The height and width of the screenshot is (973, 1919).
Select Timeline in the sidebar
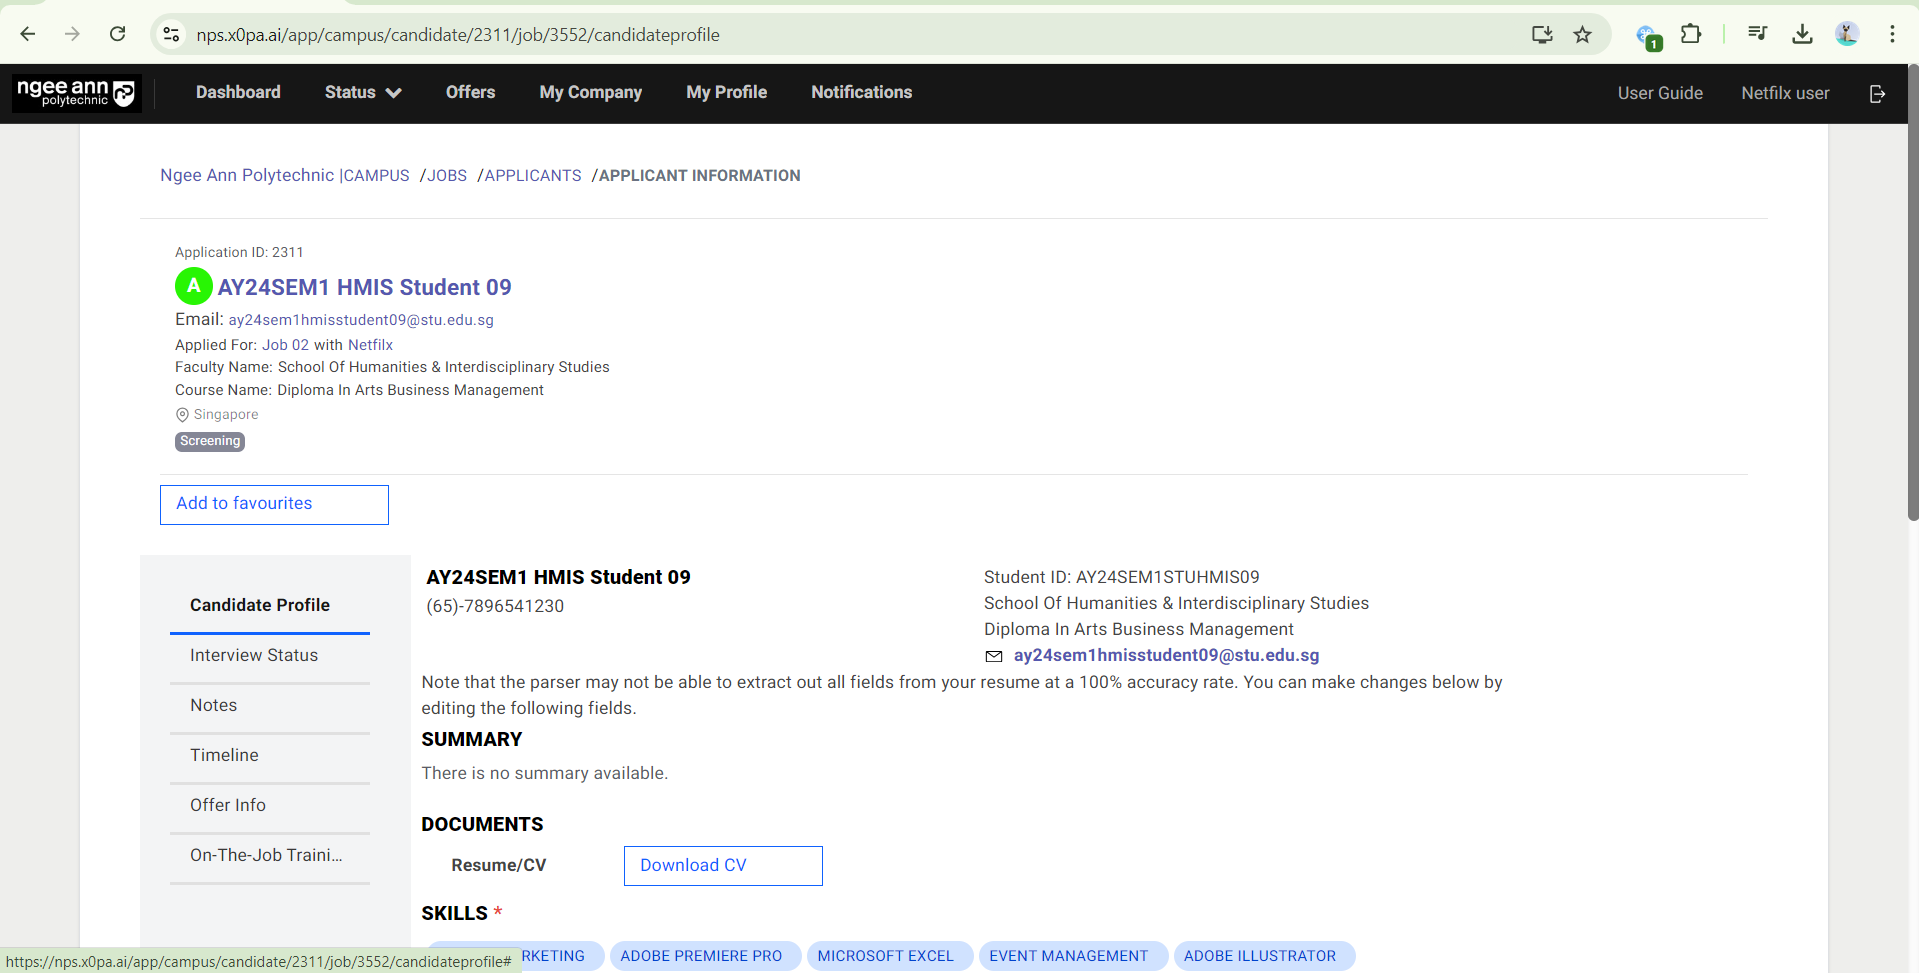(x=224, y=755)
